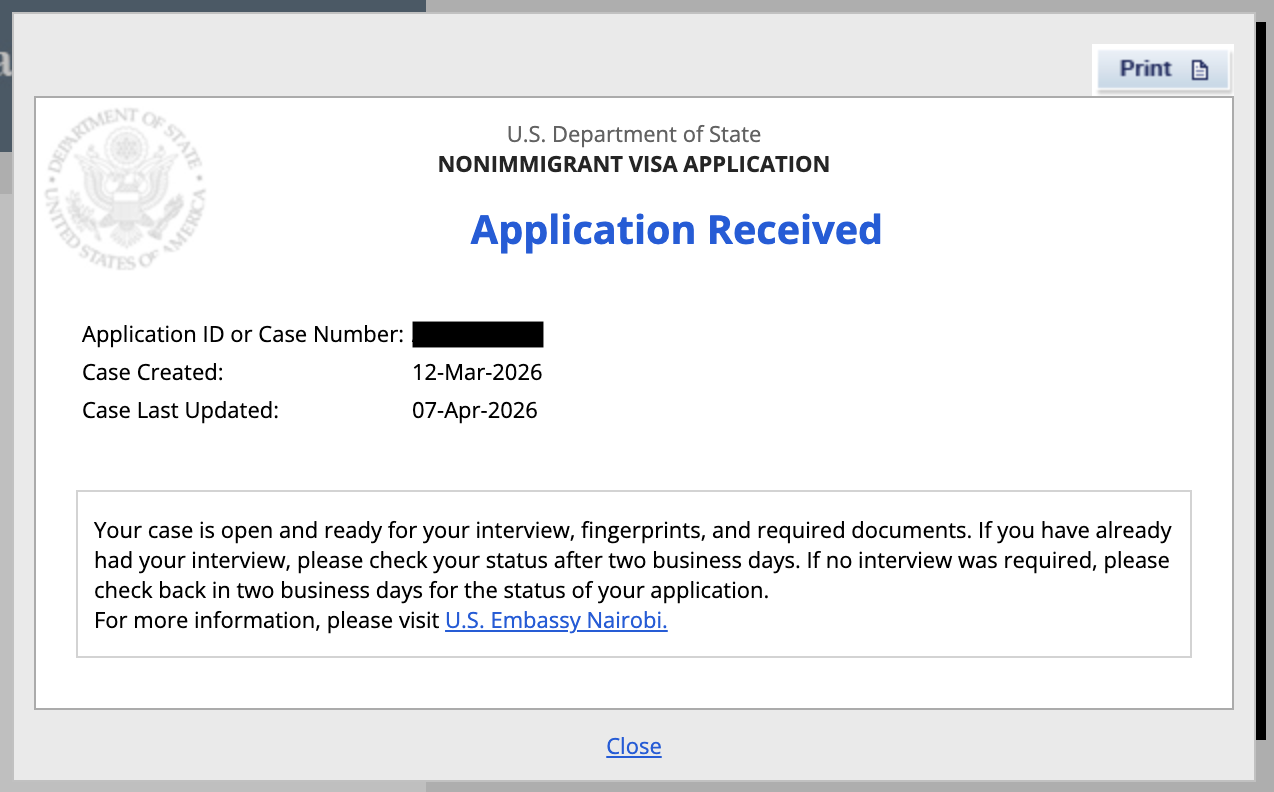1274x792 pixels.
Task: Close the application status dialog
Action: click(633, 746)
